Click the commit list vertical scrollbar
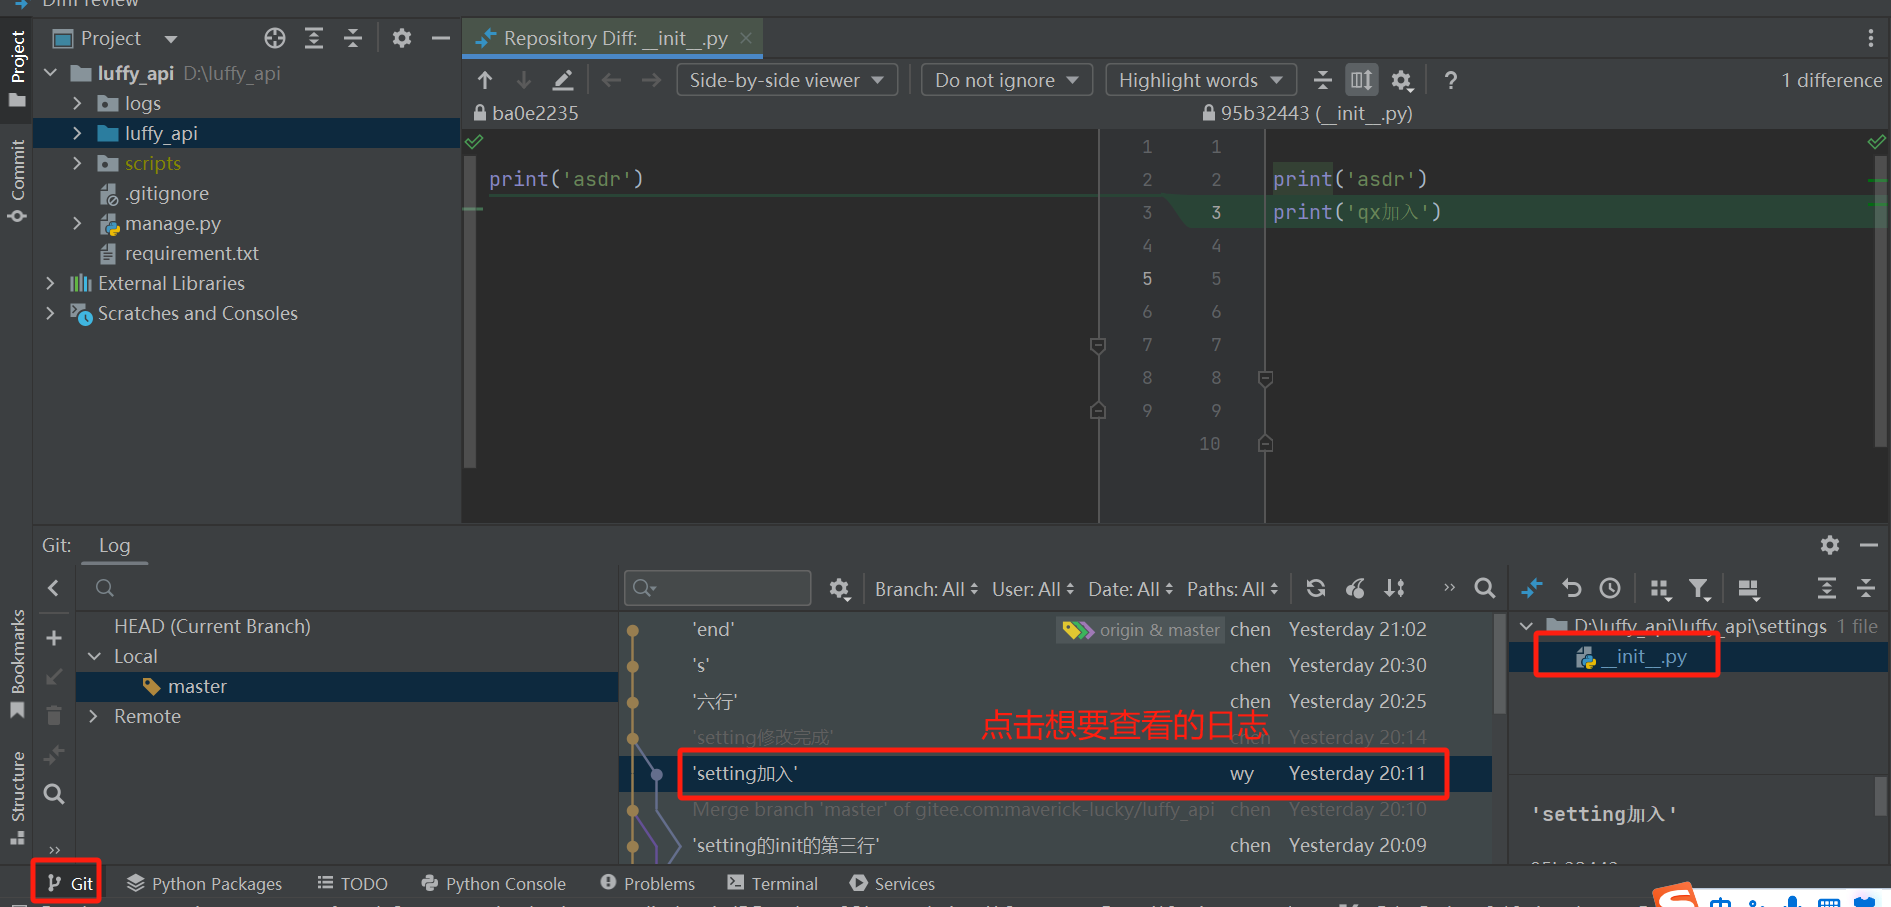Screen dimensions: 1891x907 pyautogui.click(x=1499, y=664)
